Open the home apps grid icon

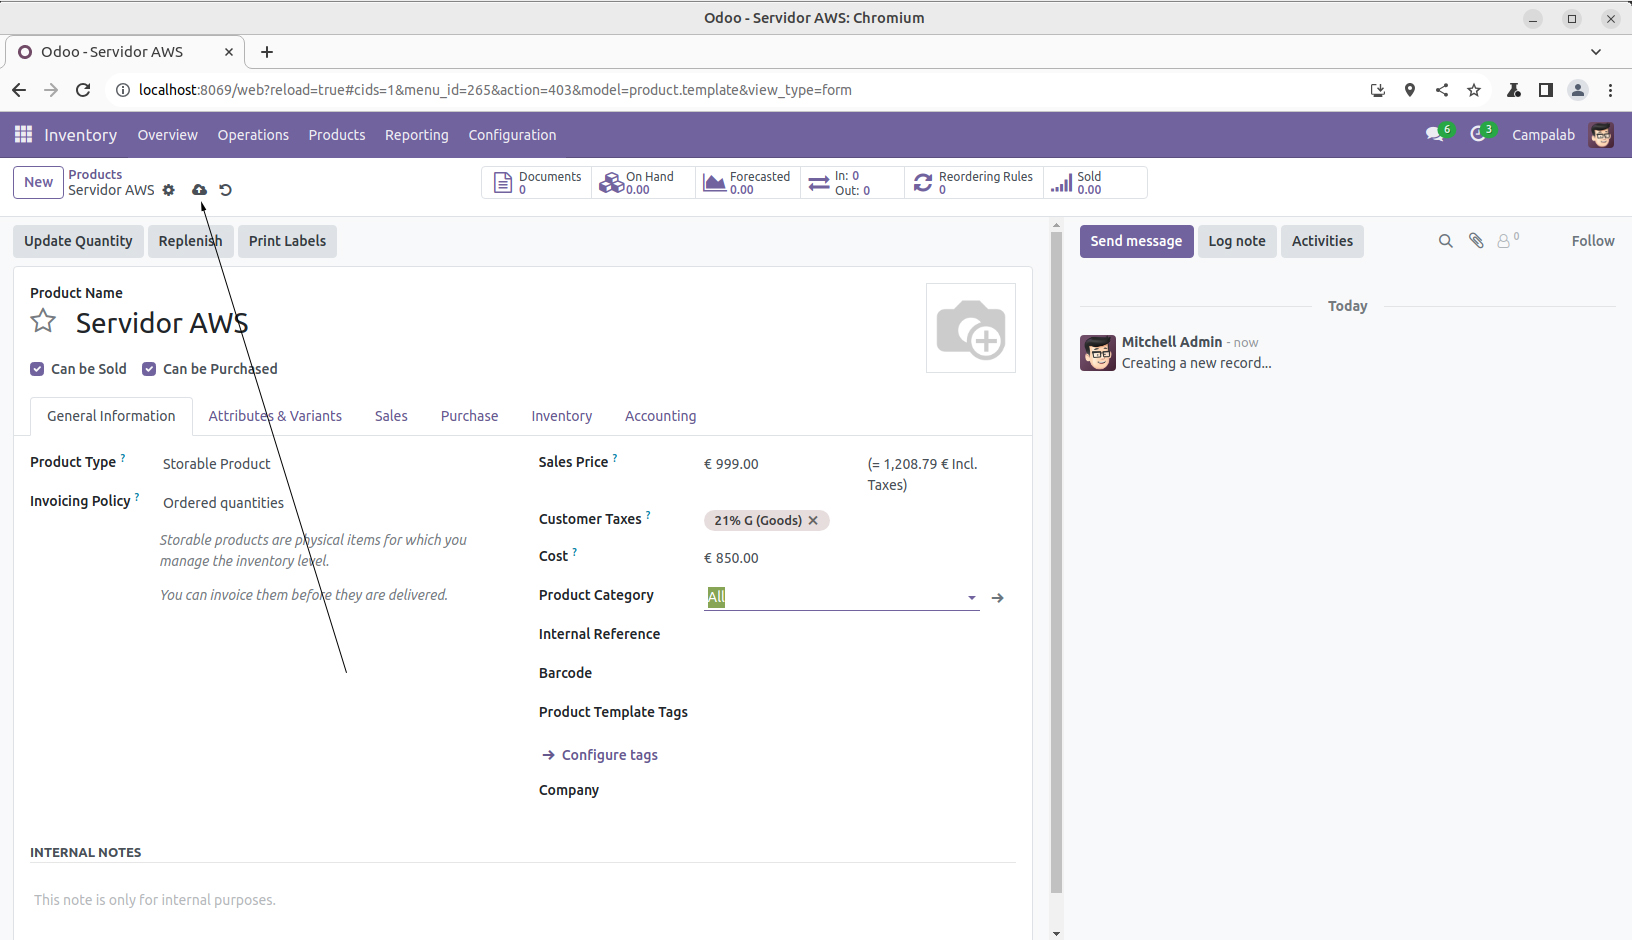click(x=23, y=135)
